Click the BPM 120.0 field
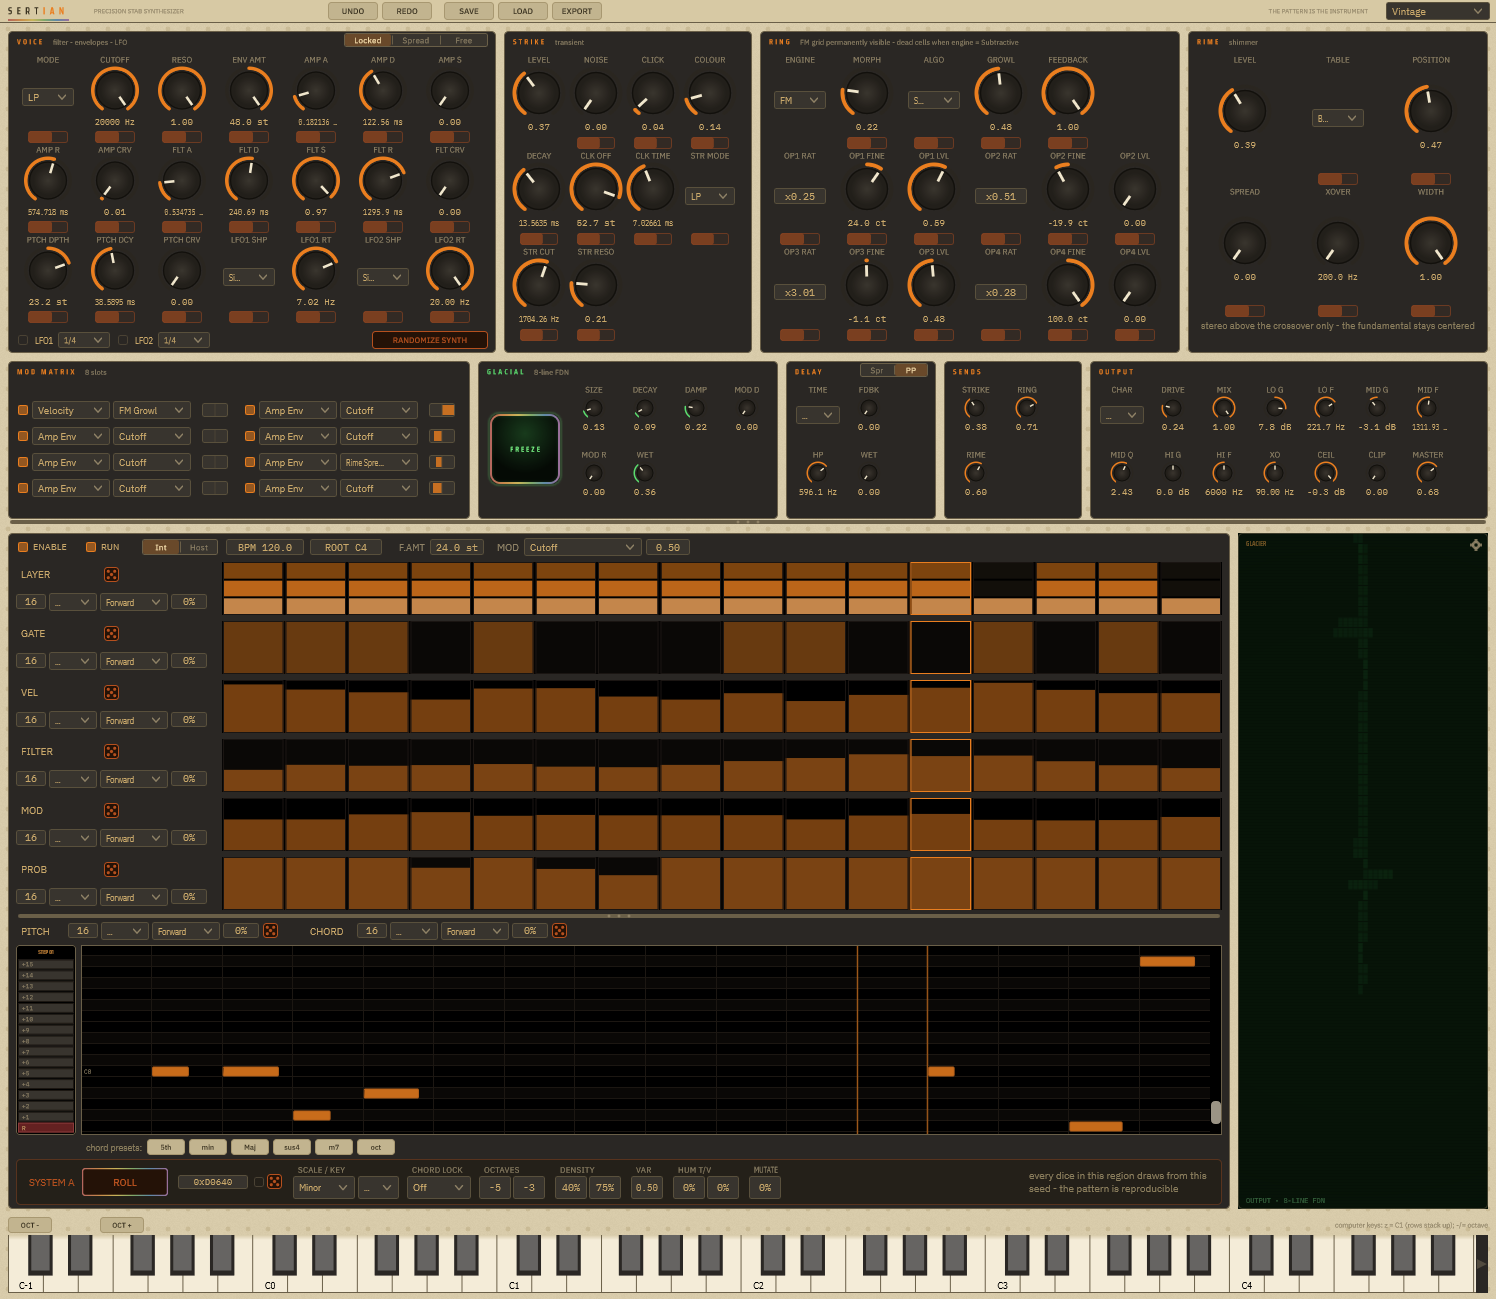1496x1299 pixels. point(265,547)
